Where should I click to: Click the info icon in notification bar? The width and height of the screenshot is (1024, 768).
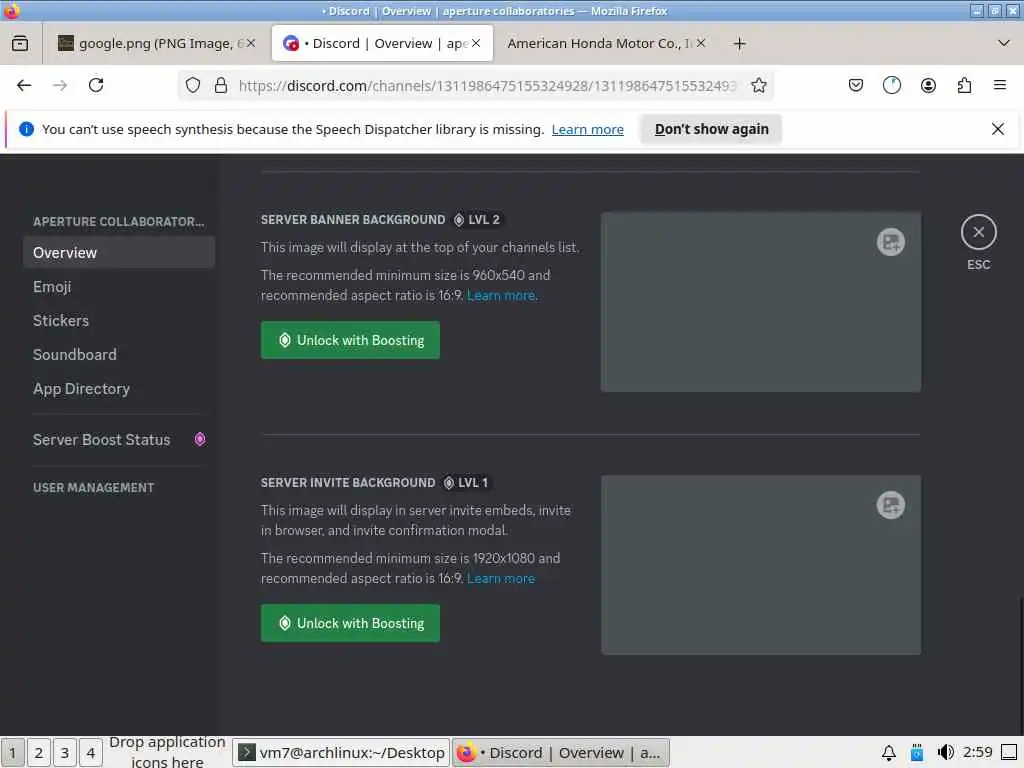pyautogui.click(x=26, y=129)
